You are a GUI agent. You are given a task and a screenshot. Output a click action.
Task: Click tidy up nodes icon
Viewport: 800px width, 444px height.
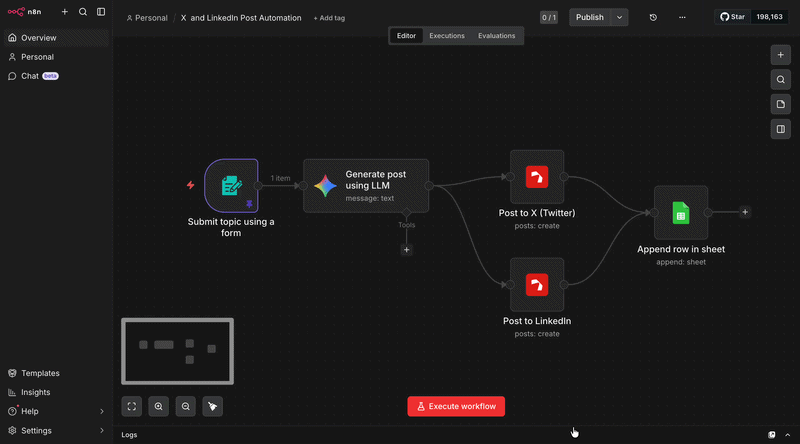213,407
